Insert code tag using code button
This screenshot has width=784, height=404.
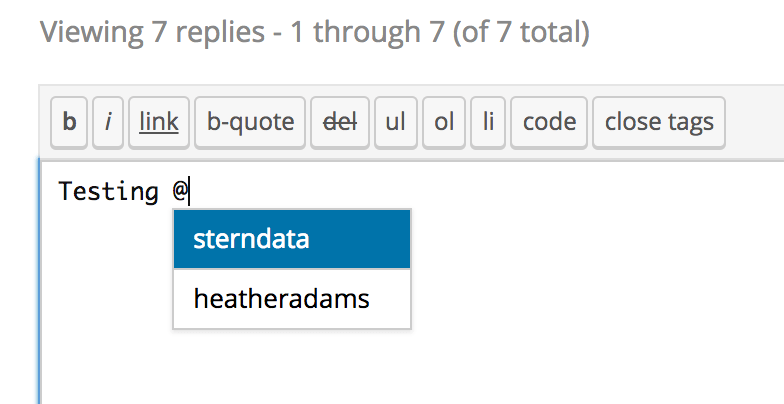point(549,122)
